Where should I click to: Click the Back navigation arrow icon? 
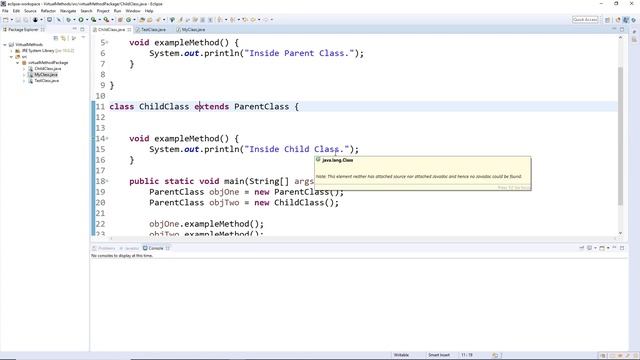[252, 20]
